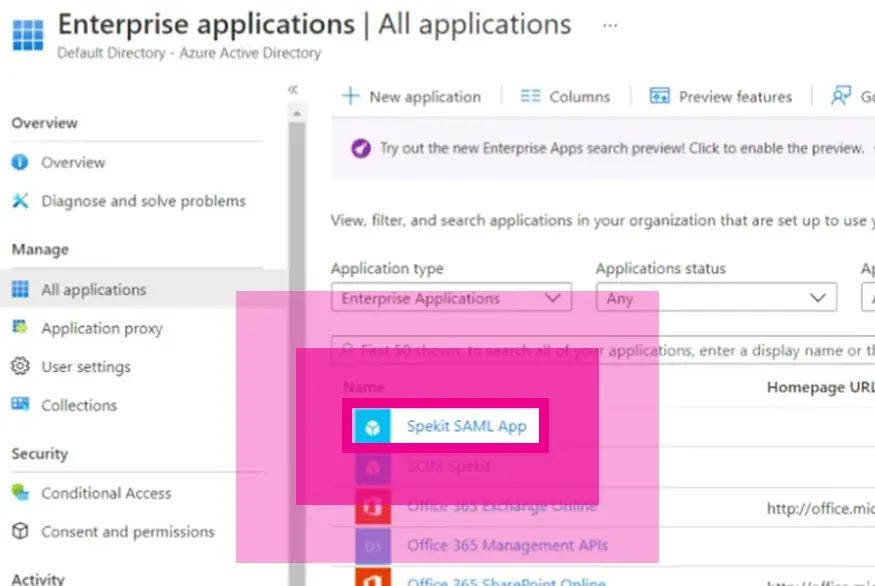
Task: Expand the Applications status dropdown
Action: click(x=715, y=297)
